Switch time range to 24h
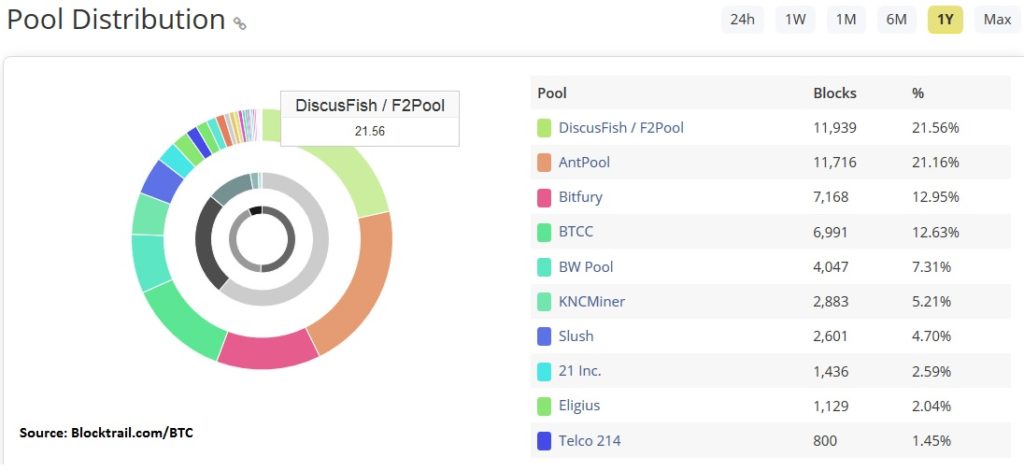Screen dimensions: 1024x471 (x=743, y=20)
